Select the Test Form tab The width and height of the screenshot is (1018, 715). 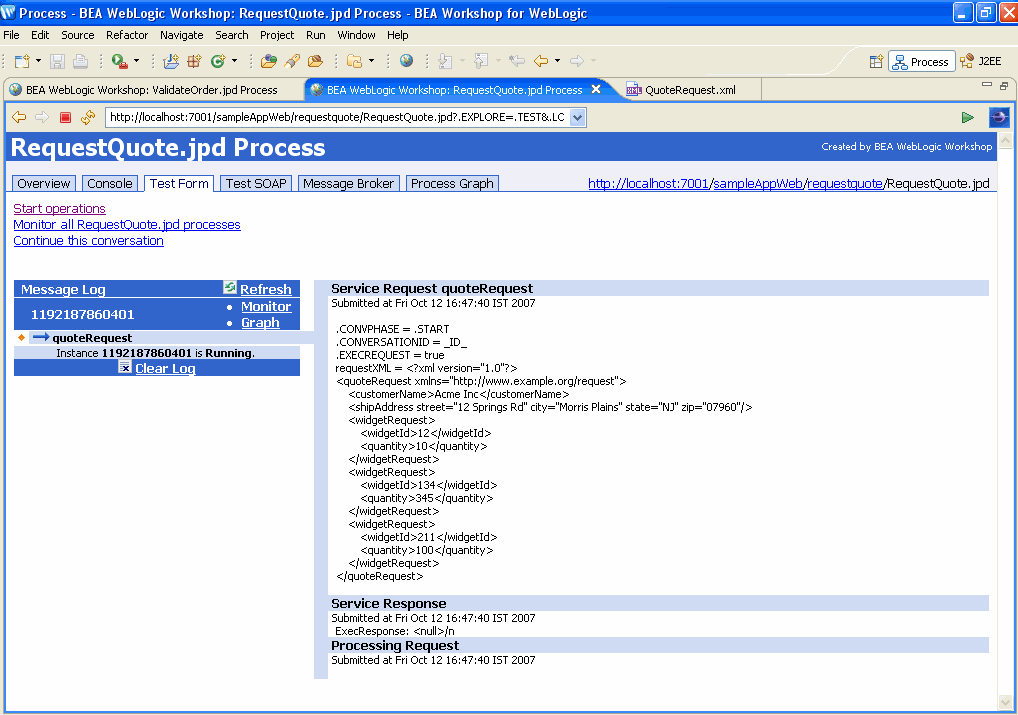pyautogui.click(x=179, y=184)
